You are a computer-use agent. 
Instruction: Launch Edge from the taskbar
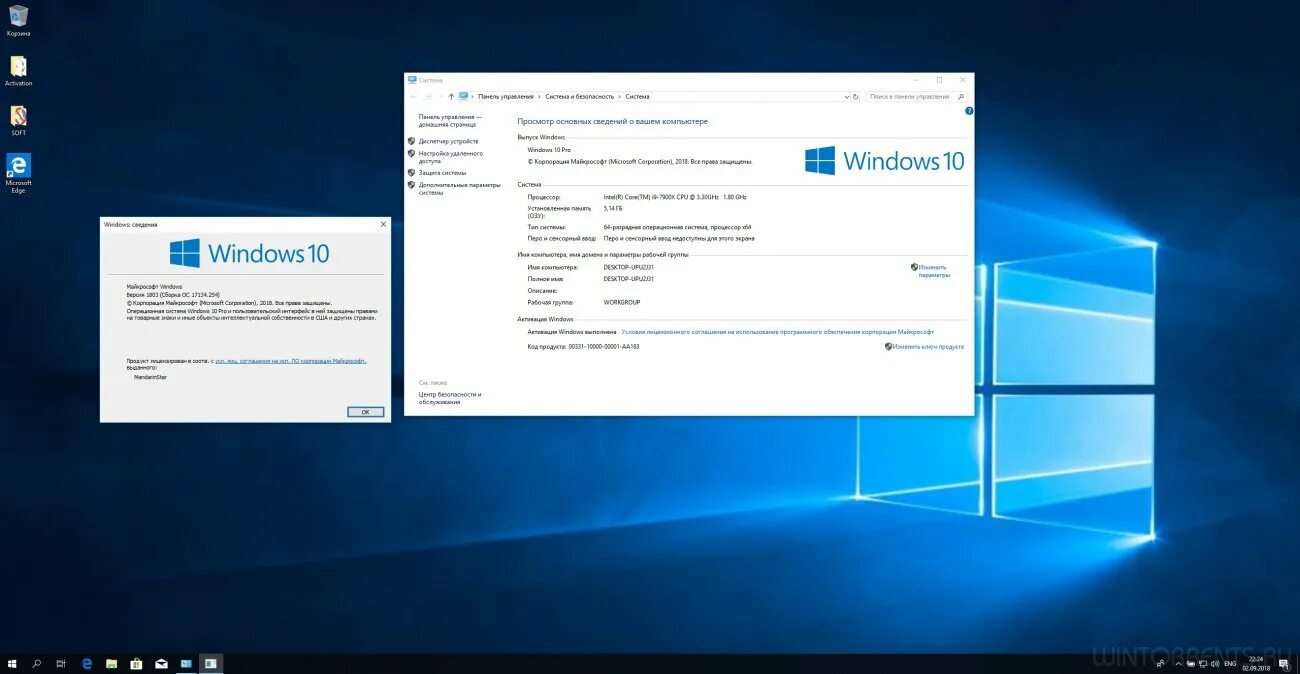point(87,663)
